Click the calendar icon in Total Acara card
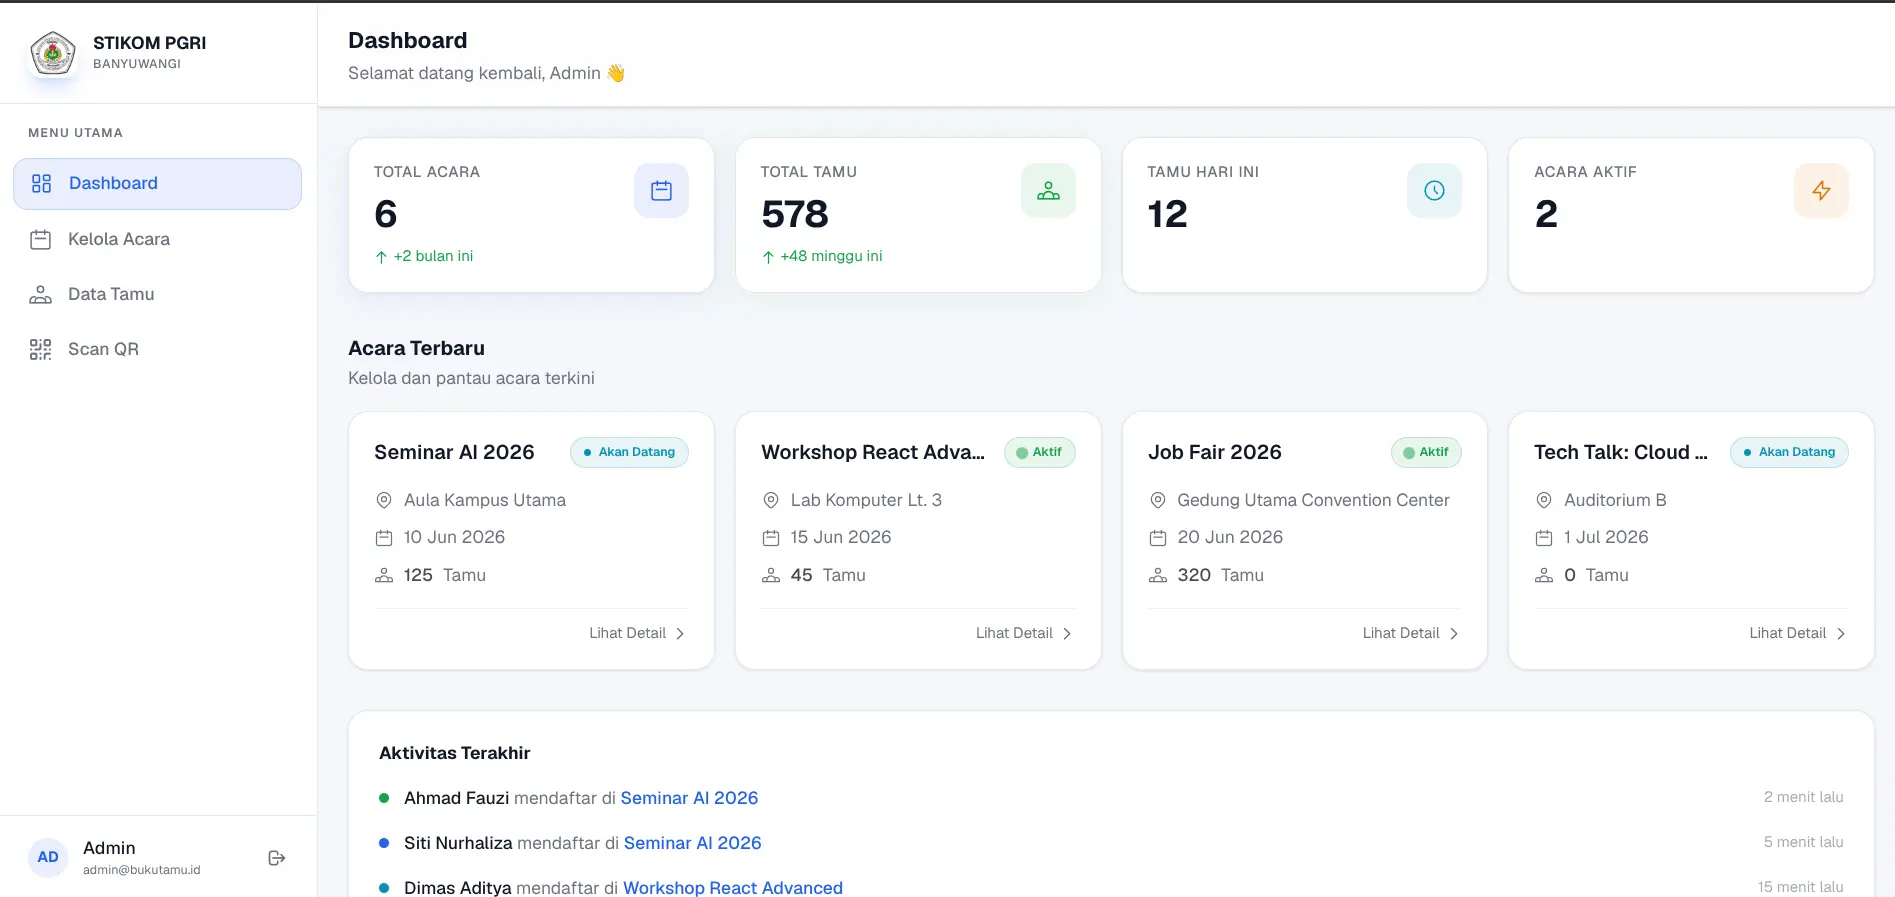Screen dimensions: 1895x897 click(x=661, y=191)
